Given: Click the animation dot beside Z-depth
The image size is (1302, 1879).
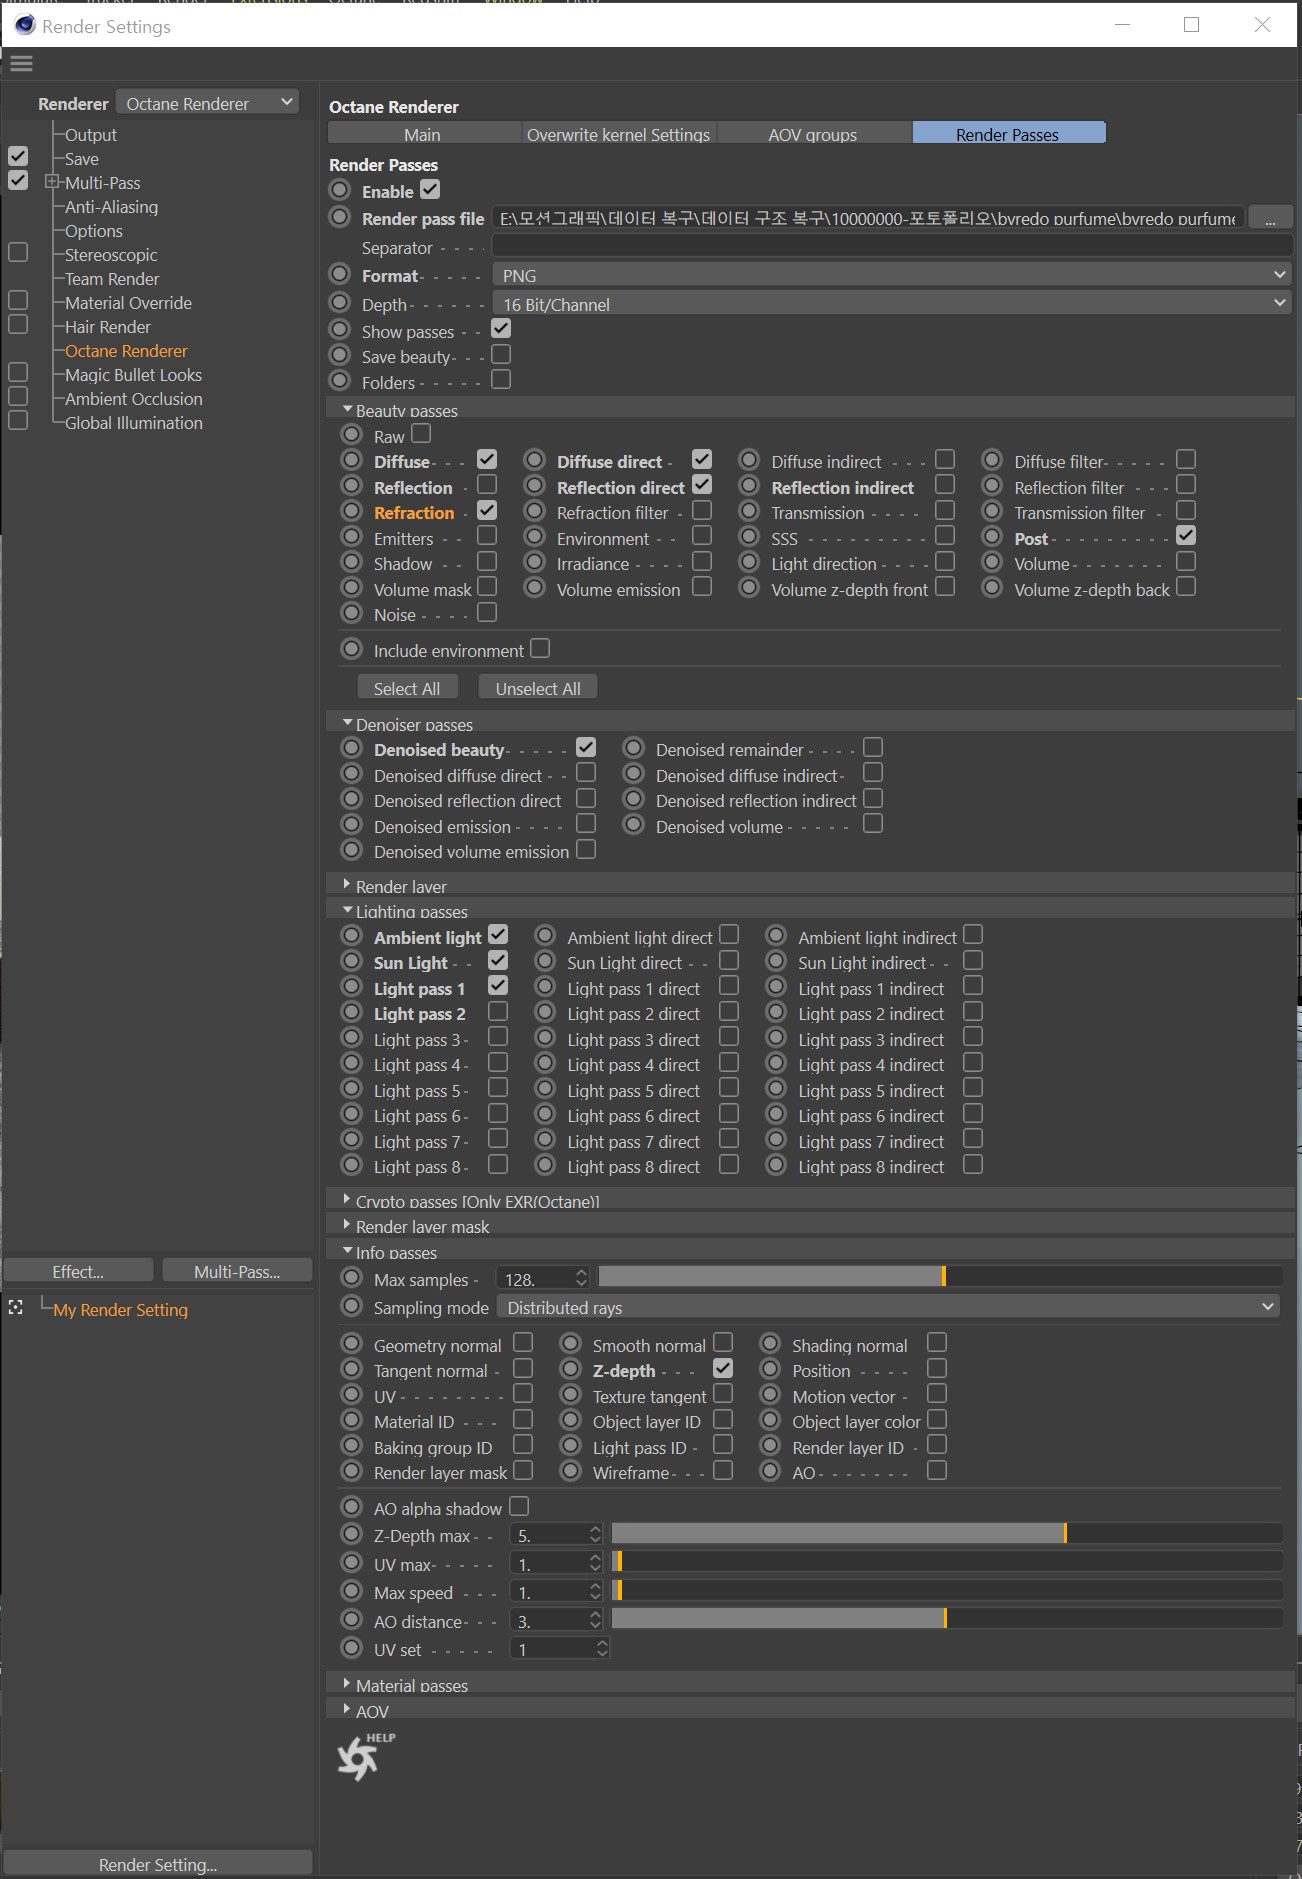Looking at the screenshot, I should click(x=570, y=1369).
